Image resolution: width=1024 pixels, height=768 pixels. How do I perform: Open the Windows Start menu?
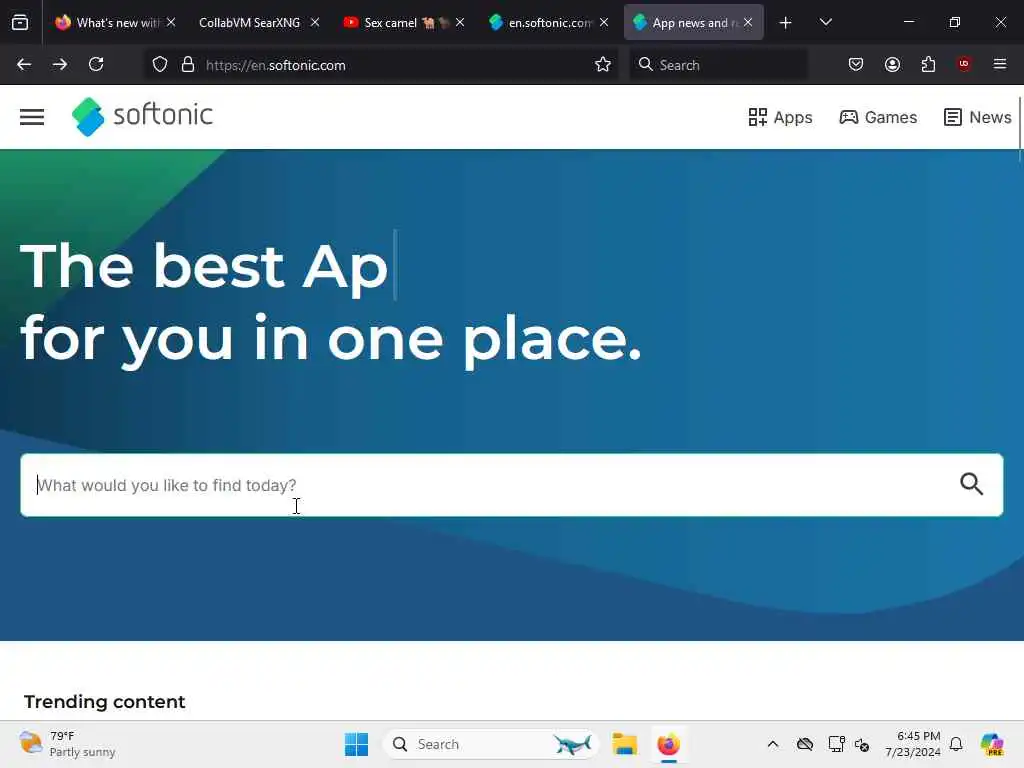356,744
